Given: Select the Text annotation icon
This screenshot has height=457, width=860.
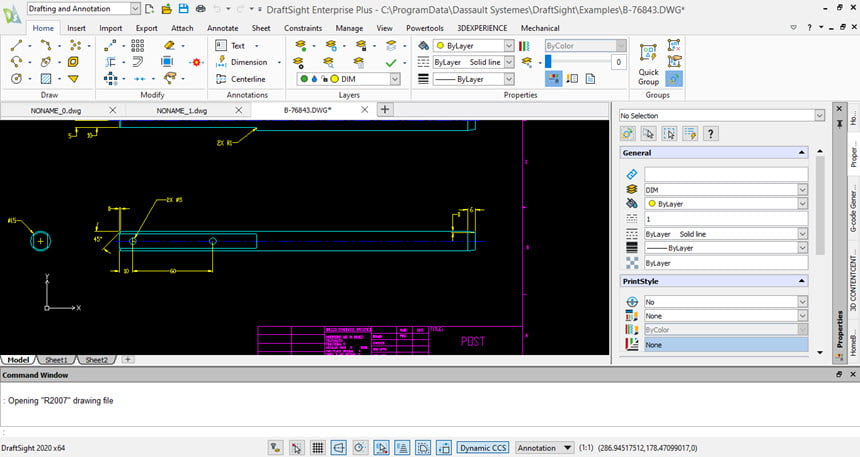Looking at the screenshot, I should 221,46.
